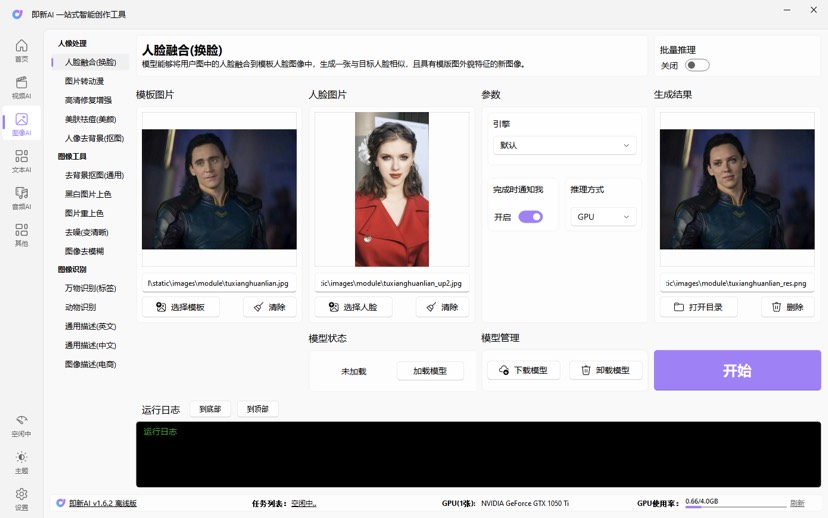Click the 刷新 link next to GPU usage
This screenshot has height=518, width=828.
[x=797, y=504]
